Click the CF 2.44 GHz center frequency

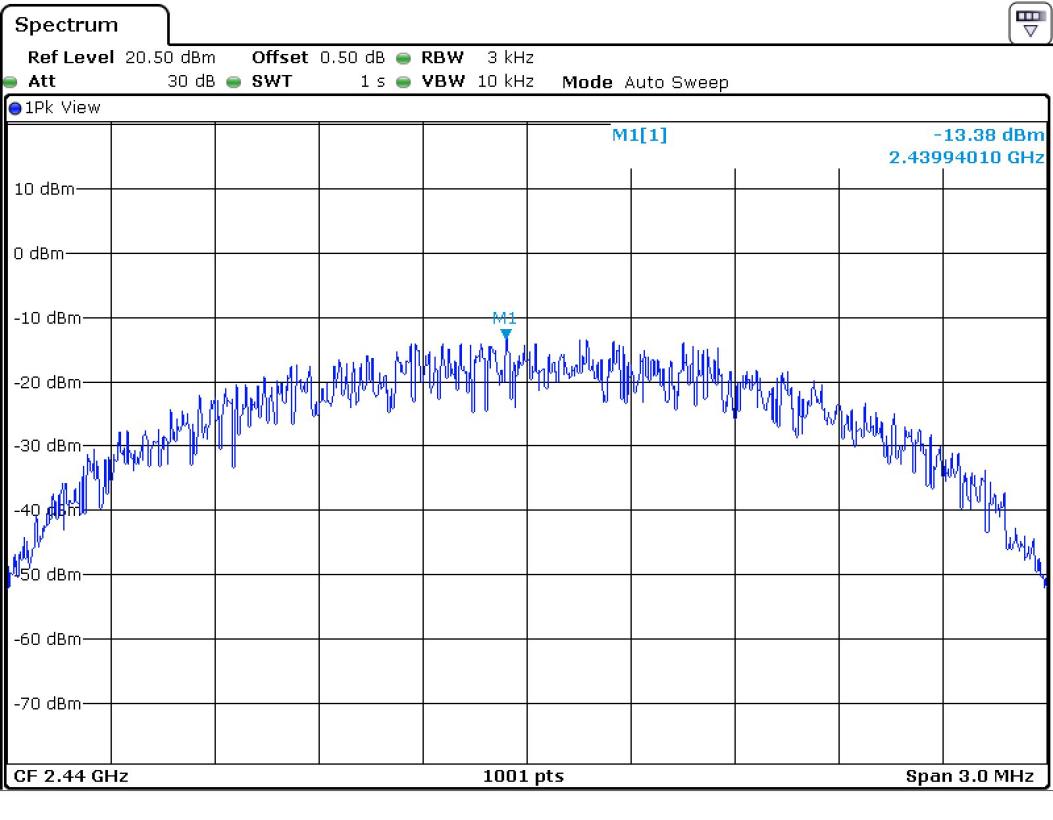point(71,776)
